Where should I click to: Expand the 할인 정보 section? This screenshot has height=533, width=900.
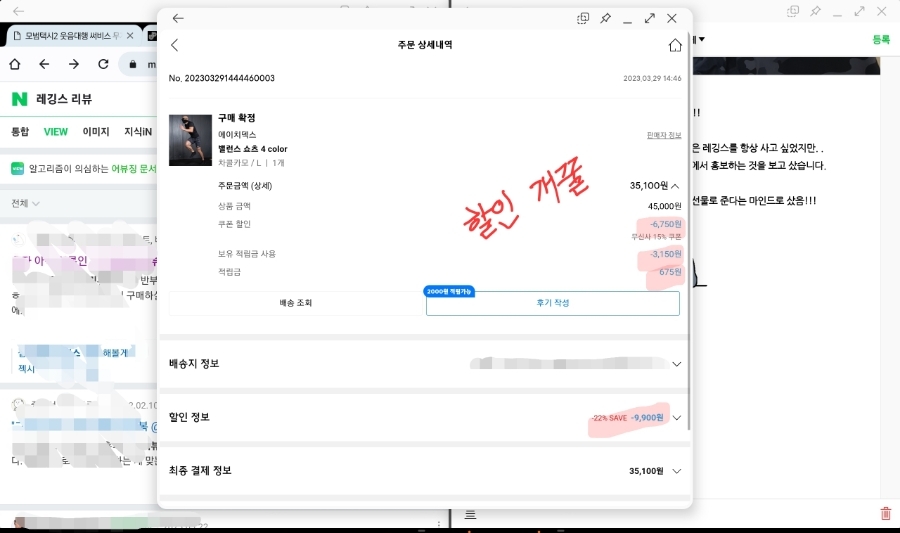pos(677,418)
